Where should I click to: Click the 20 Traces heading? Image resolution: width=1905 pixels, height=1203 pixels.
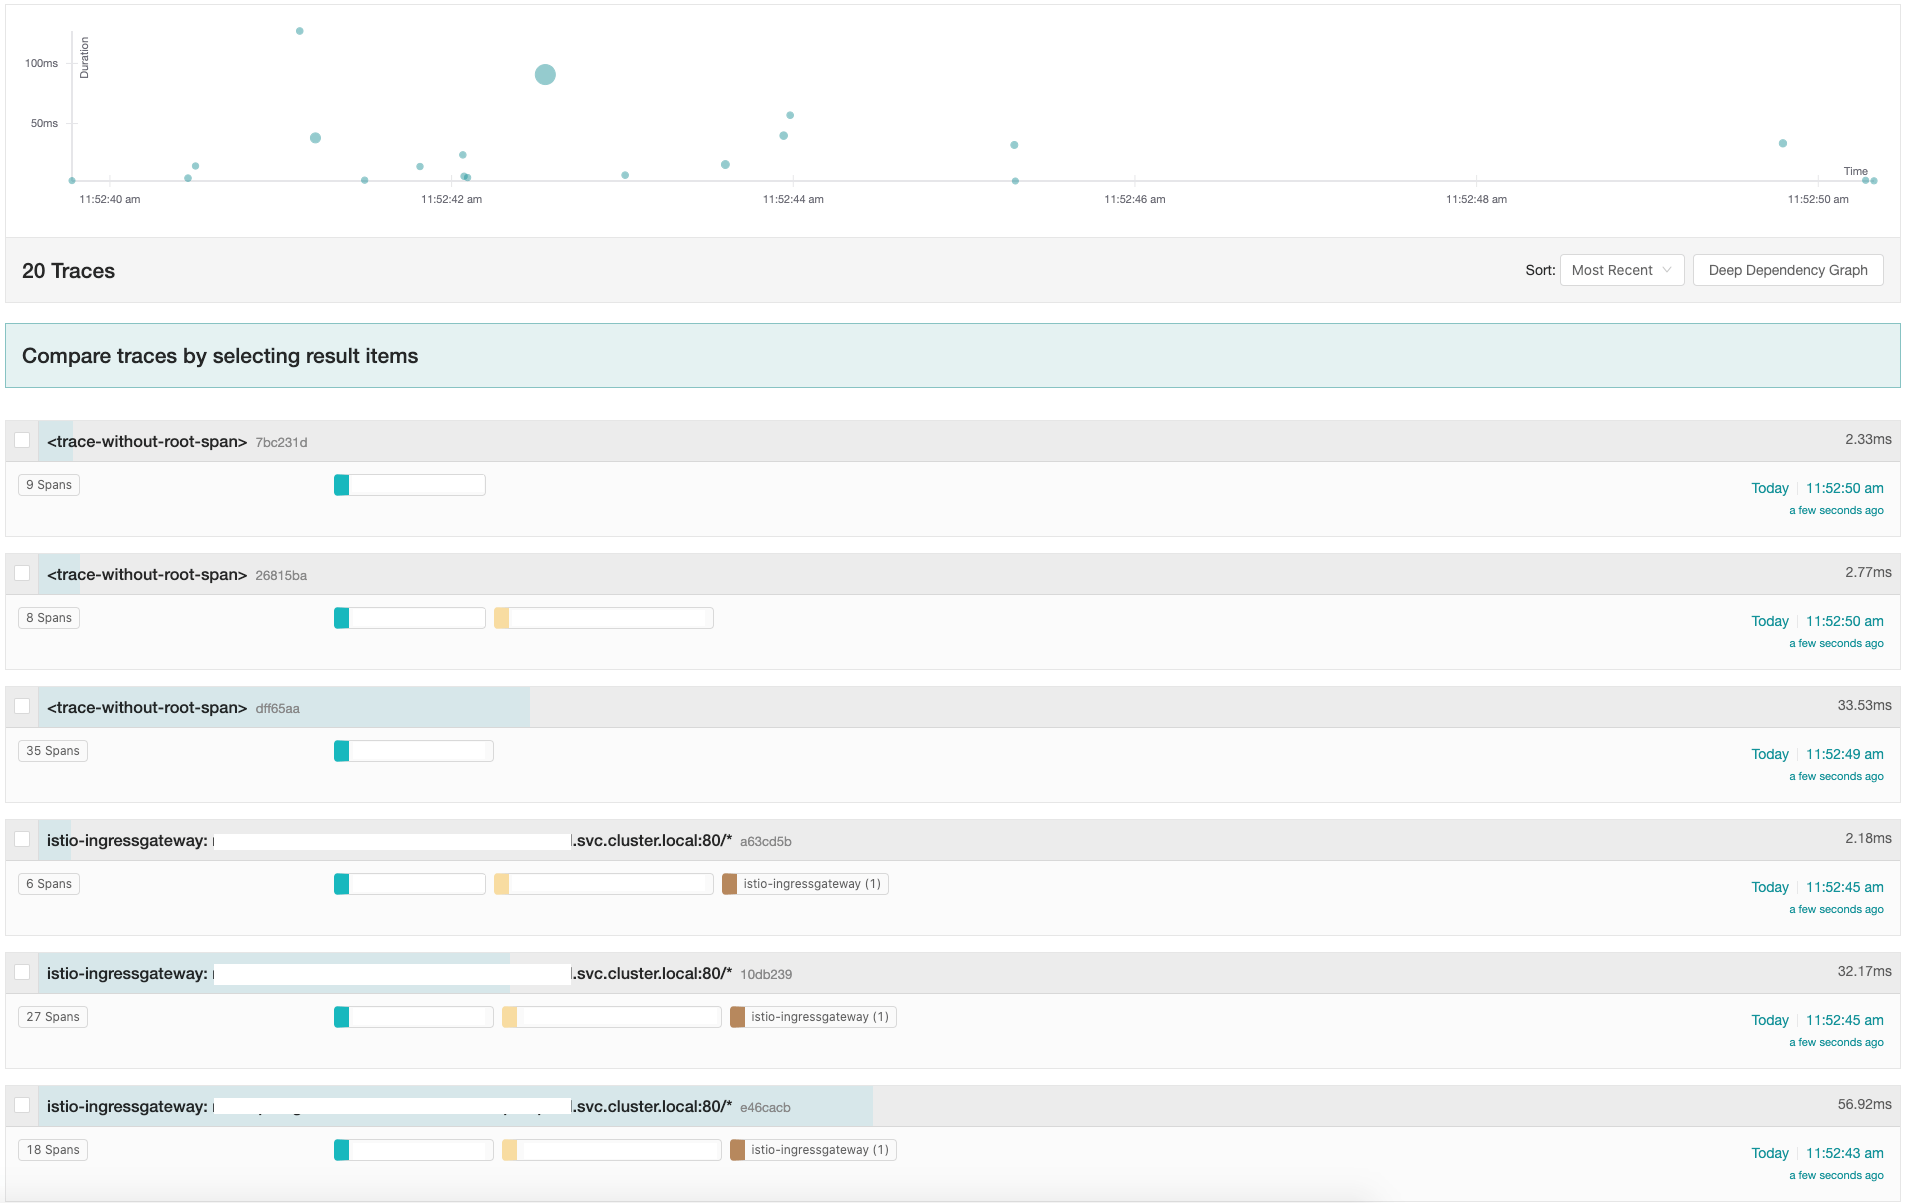coord(68,271)
